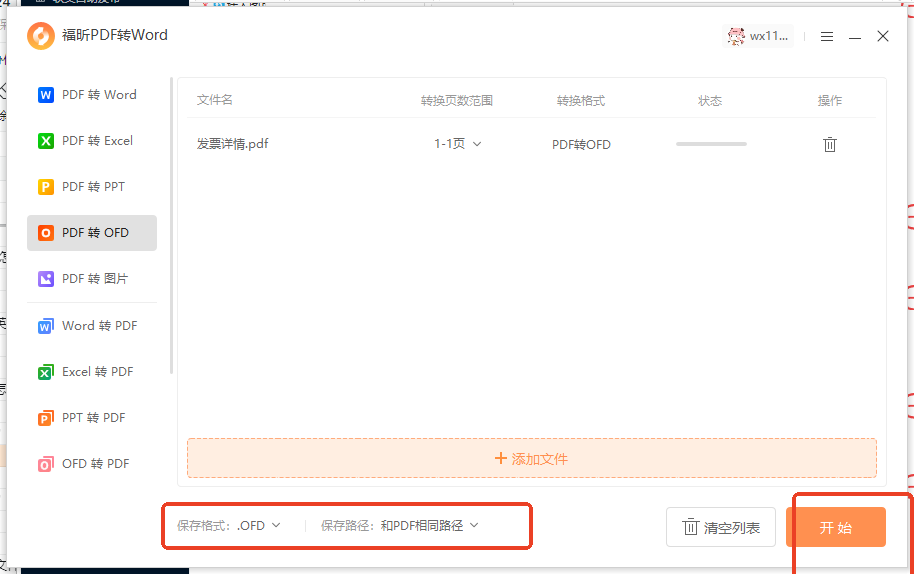Click the wx11... account name

(768, 36)
